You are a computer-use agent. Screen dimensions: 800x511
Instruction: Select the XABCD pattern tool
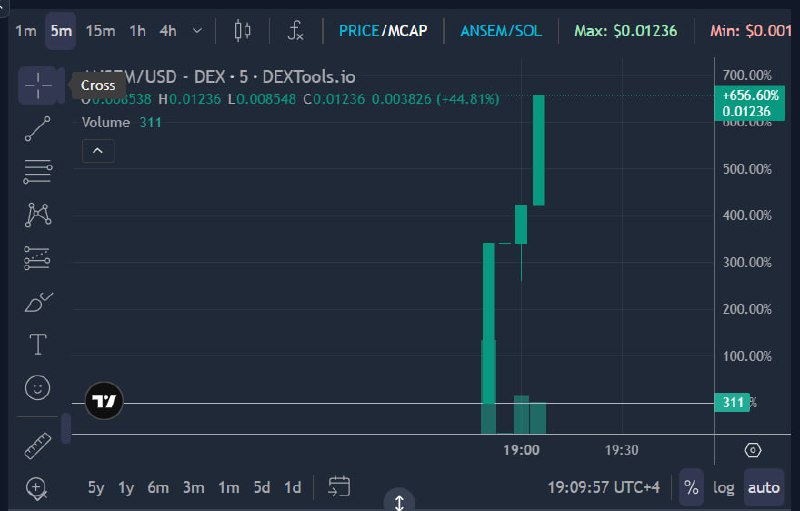click(38, 214)
